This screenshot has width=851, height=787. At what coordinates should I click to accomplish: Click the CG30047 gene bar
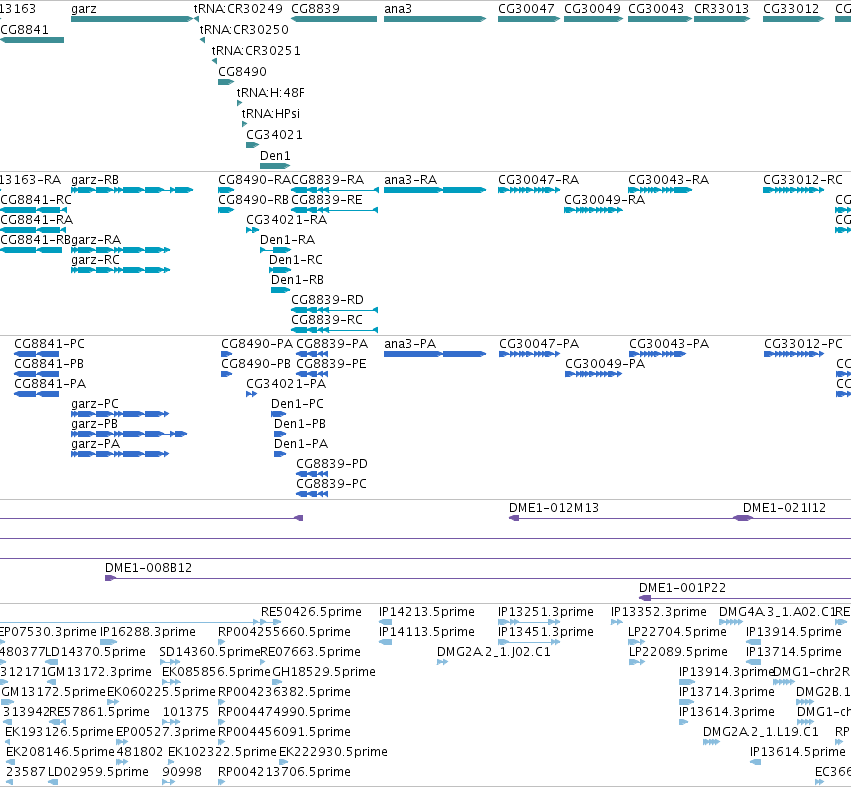[529, 19]
